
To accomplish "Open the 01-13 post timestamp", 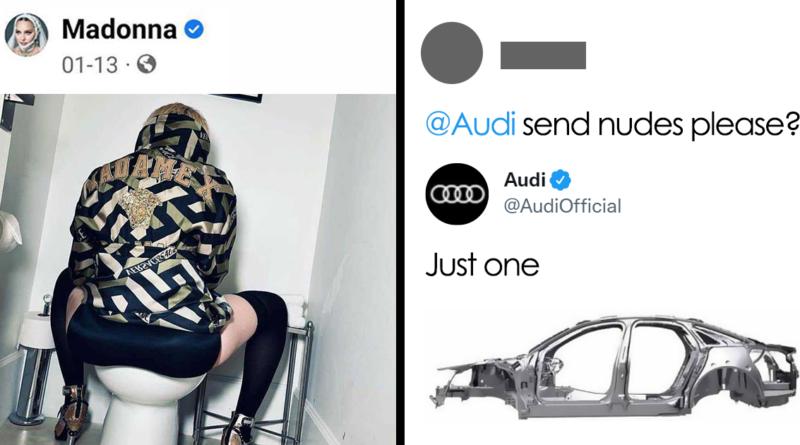I will pyautogui.click(x=90, y=65).
